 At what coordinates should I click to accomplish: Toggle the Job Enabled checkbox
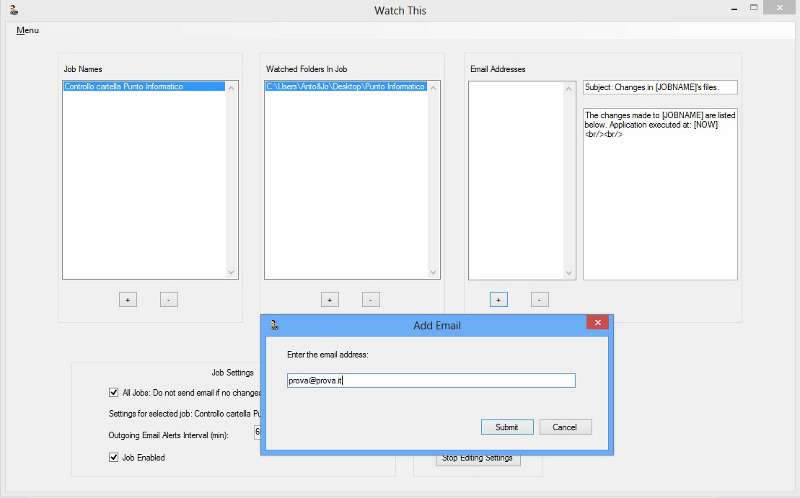pyautogui.click(x=113, y=457)
